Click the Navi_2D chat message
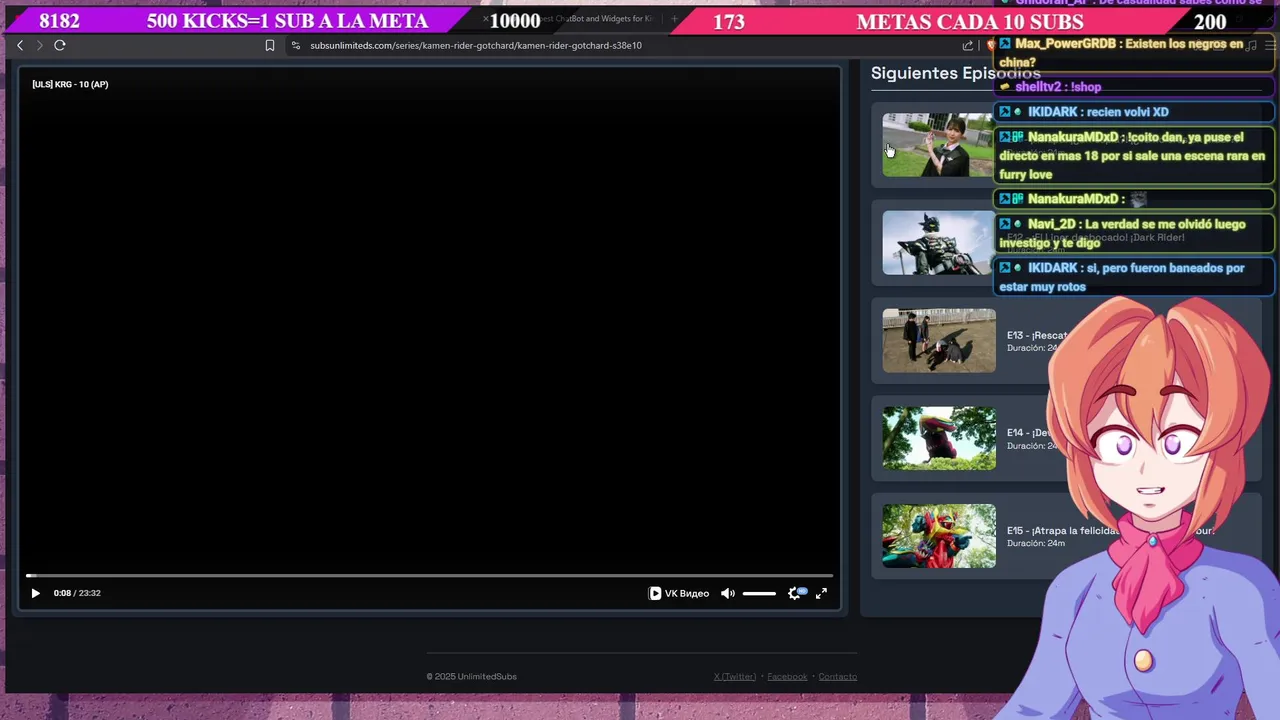The width and height of the screenshot is (1280, 720). click(1134, 233)
